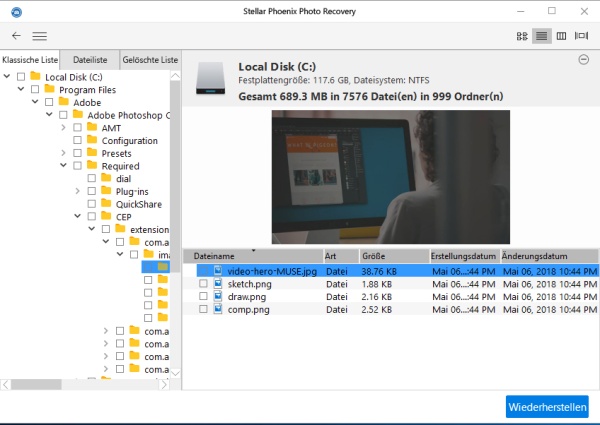Screen dimensions: 600x425
Task: Click the sketch.png file icon
Action: click(x=218, y=283)
